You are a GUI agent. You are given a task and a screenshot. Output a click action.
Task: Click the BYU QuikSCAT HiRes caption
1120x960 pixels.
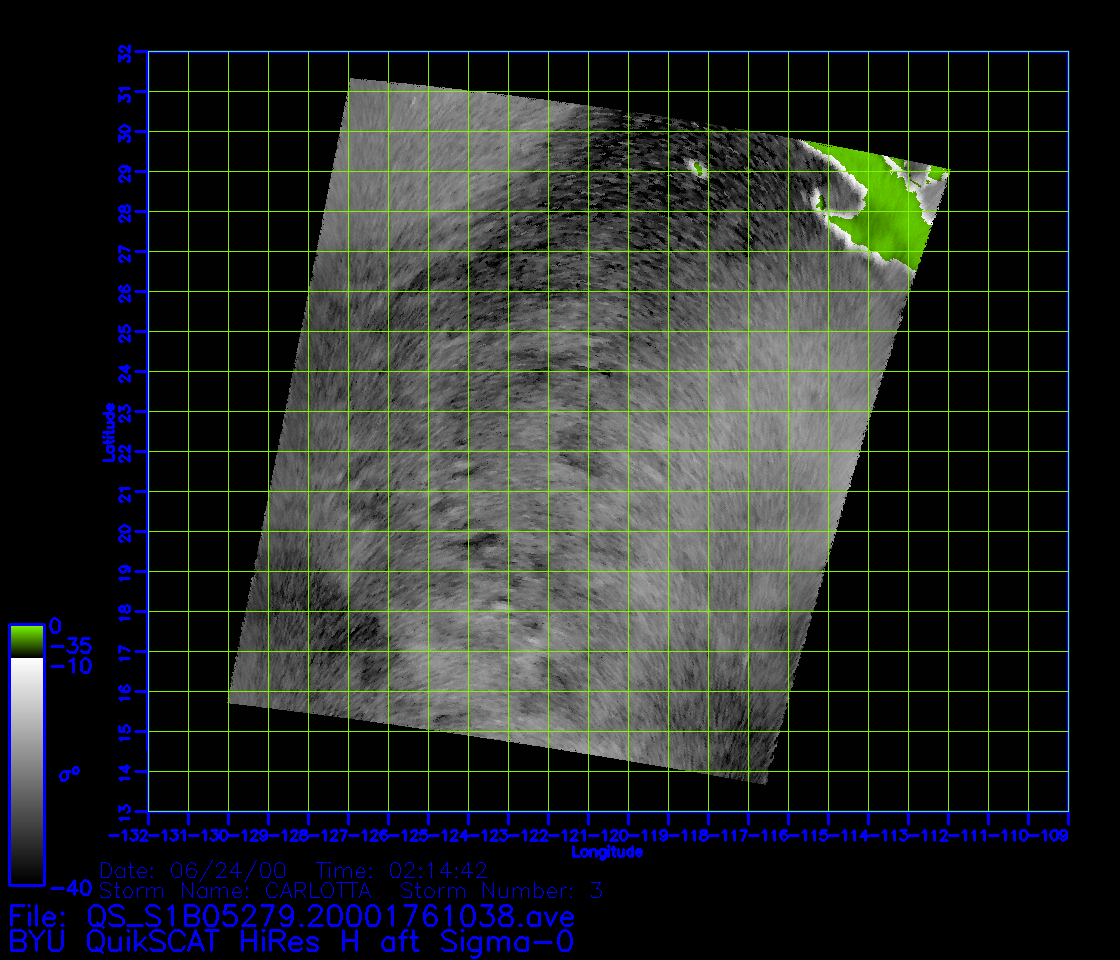click(290, 942)
